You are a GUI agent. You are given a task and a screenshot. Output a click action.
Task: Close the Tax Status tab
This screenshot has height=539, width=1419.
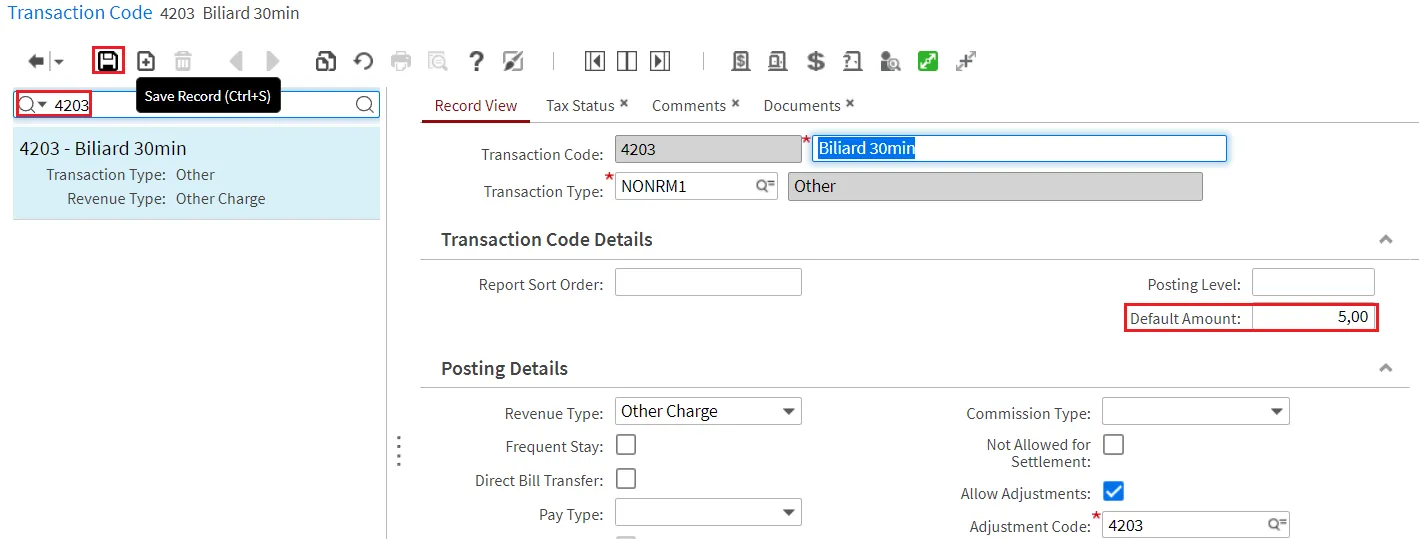624,103
